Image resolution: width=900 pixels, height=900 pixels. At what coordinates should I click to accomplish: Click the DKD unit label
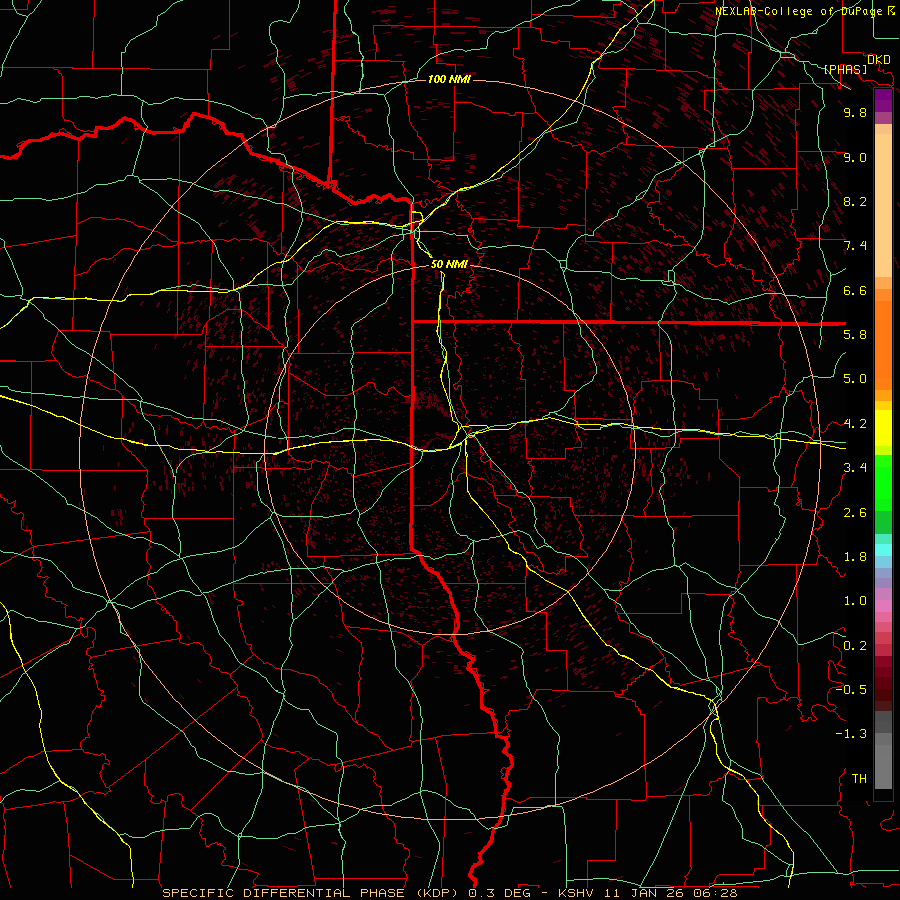[x=878, y=60]
